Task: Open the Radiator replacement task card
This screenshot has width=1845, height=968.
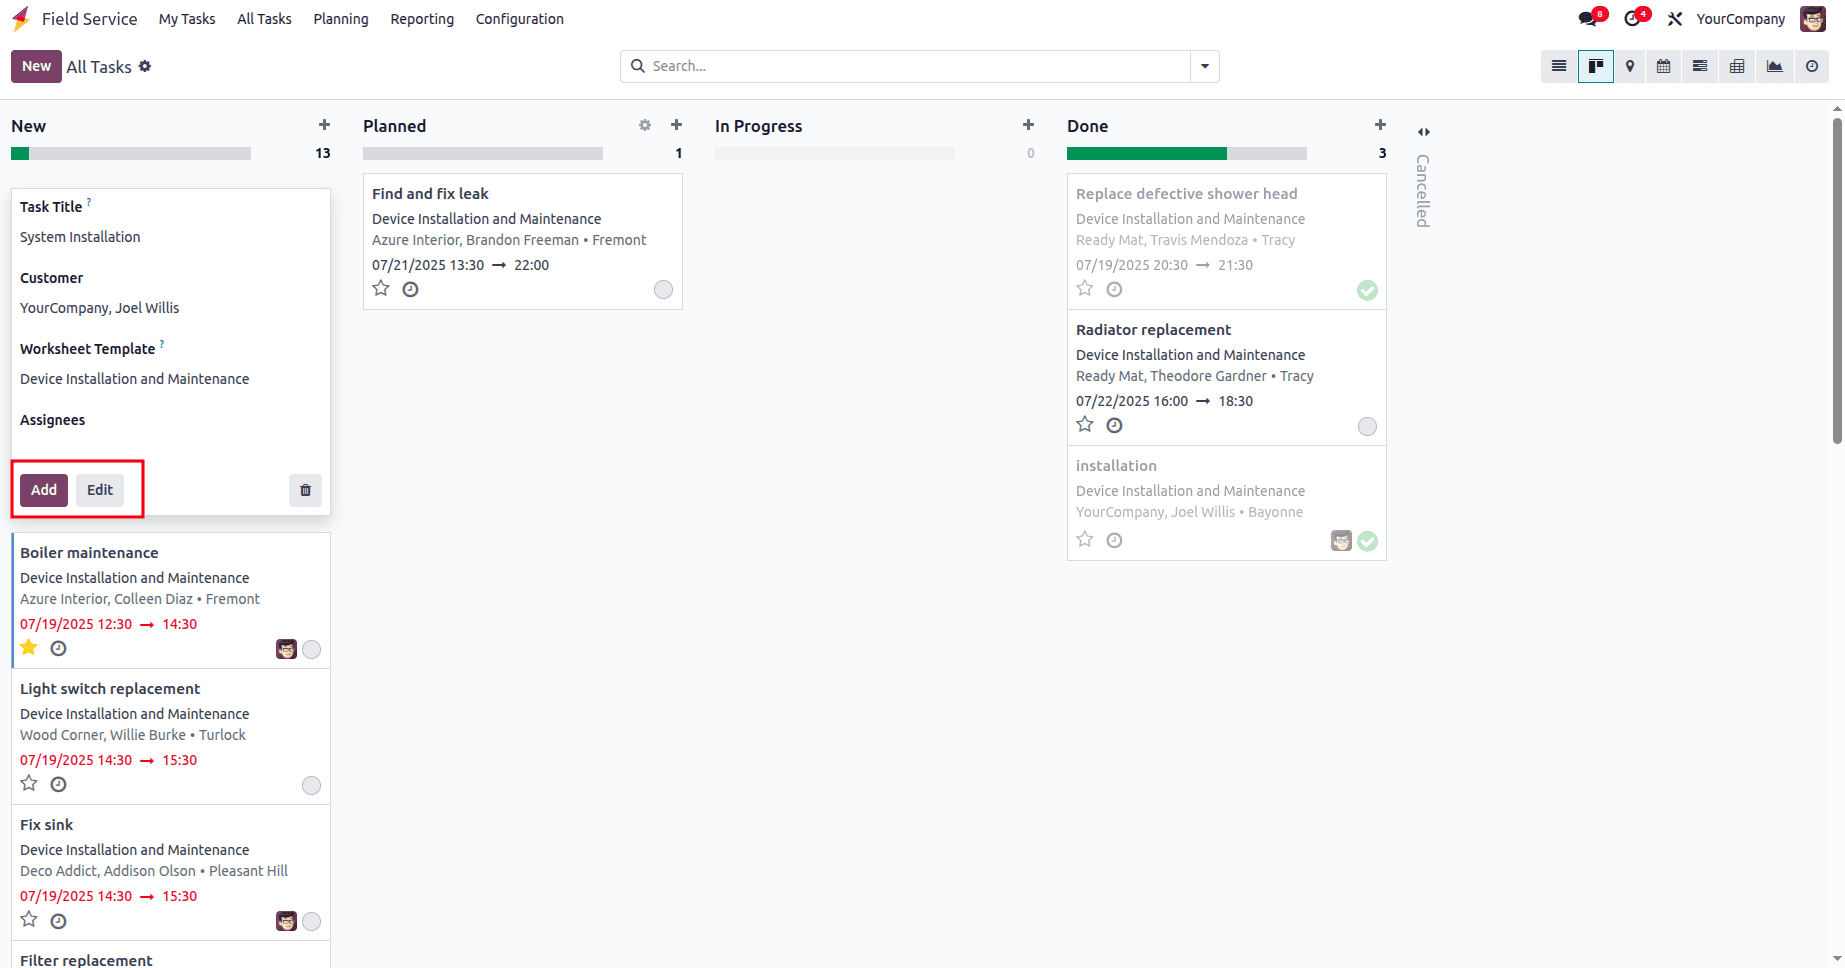Action: point(1226,377)
